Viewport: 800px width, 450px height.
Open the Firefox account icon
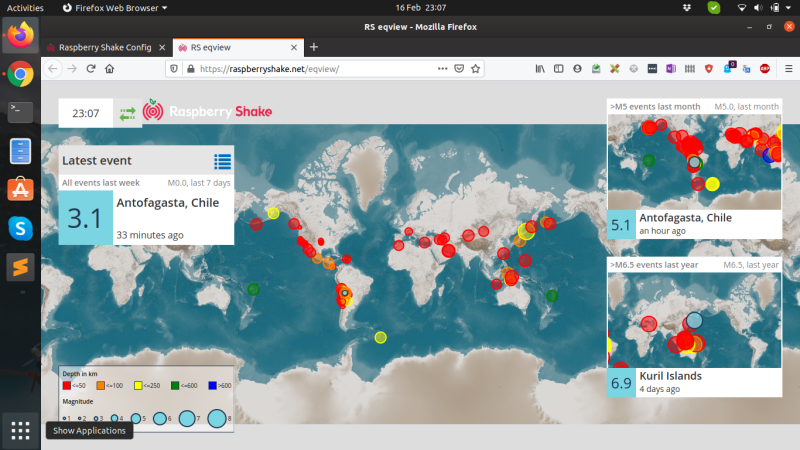[x=577, y=69]
